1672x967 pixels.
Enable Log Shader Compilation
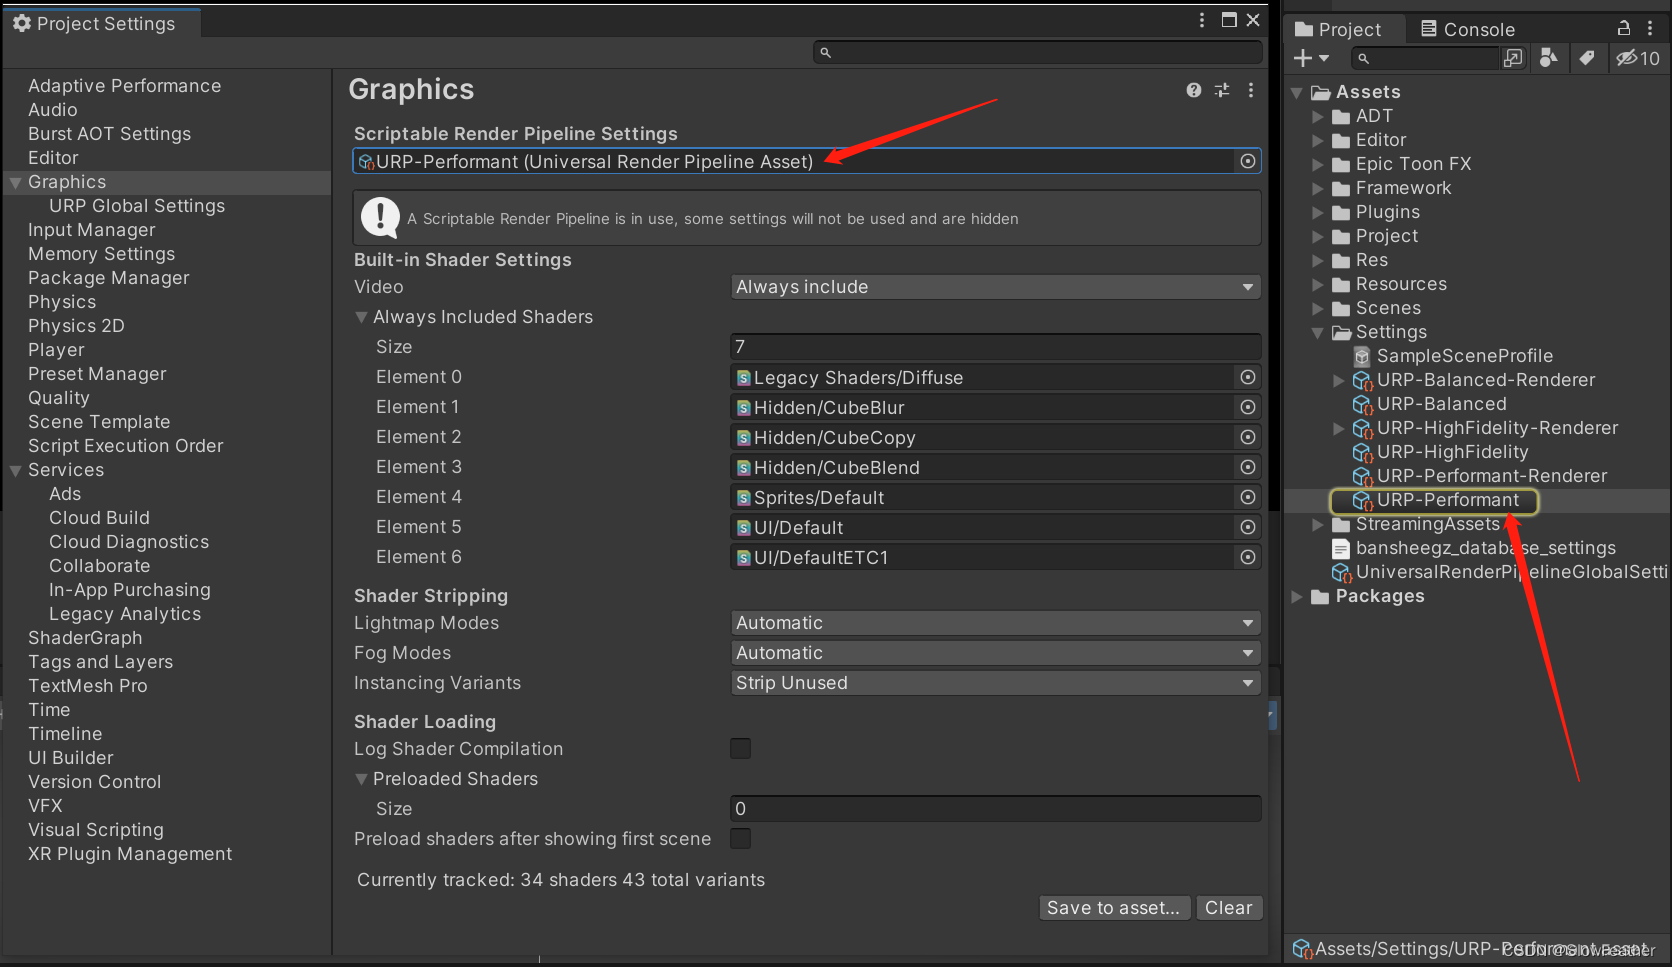pos(740,748)
